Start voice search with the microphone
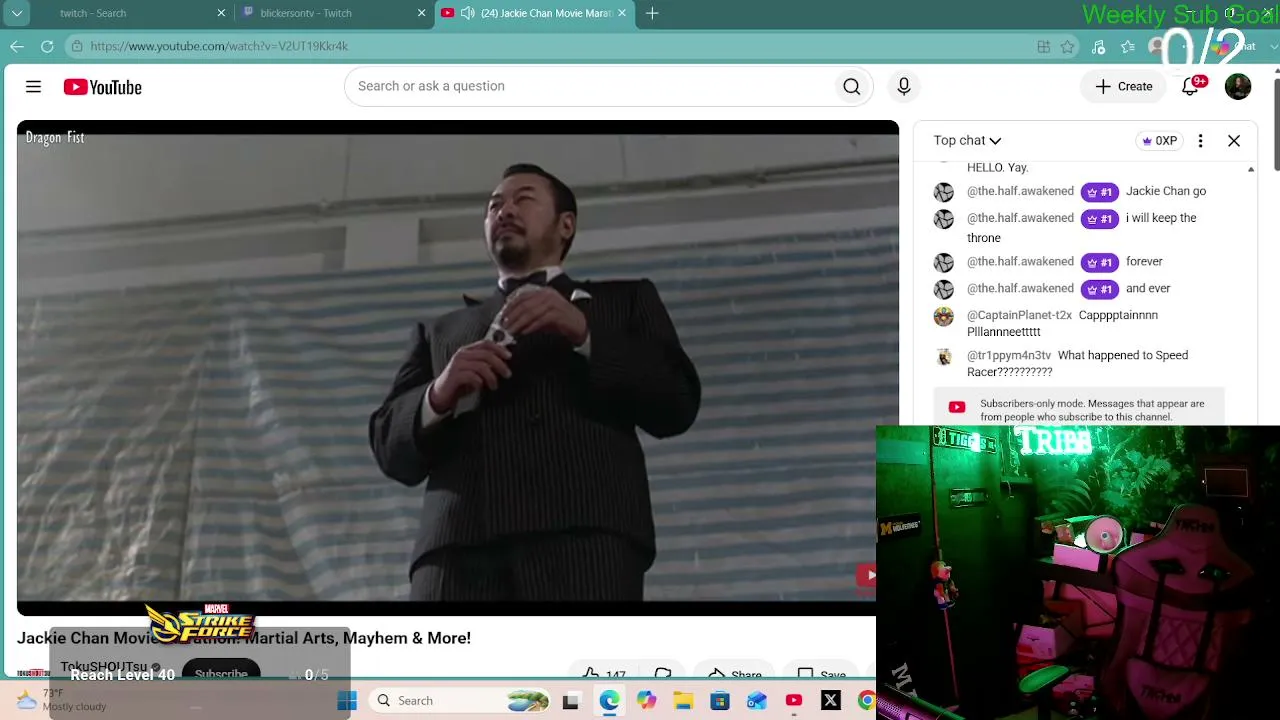 [x=904, y=87]
